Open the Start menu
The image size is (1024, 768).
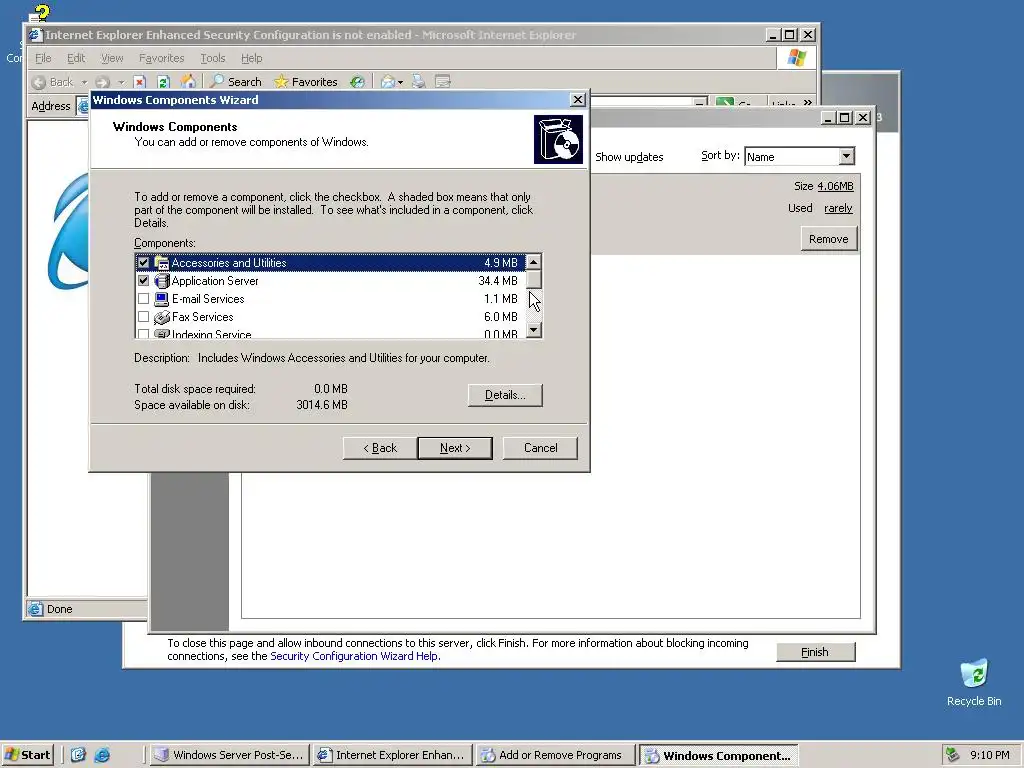click(x=27, y=755)
